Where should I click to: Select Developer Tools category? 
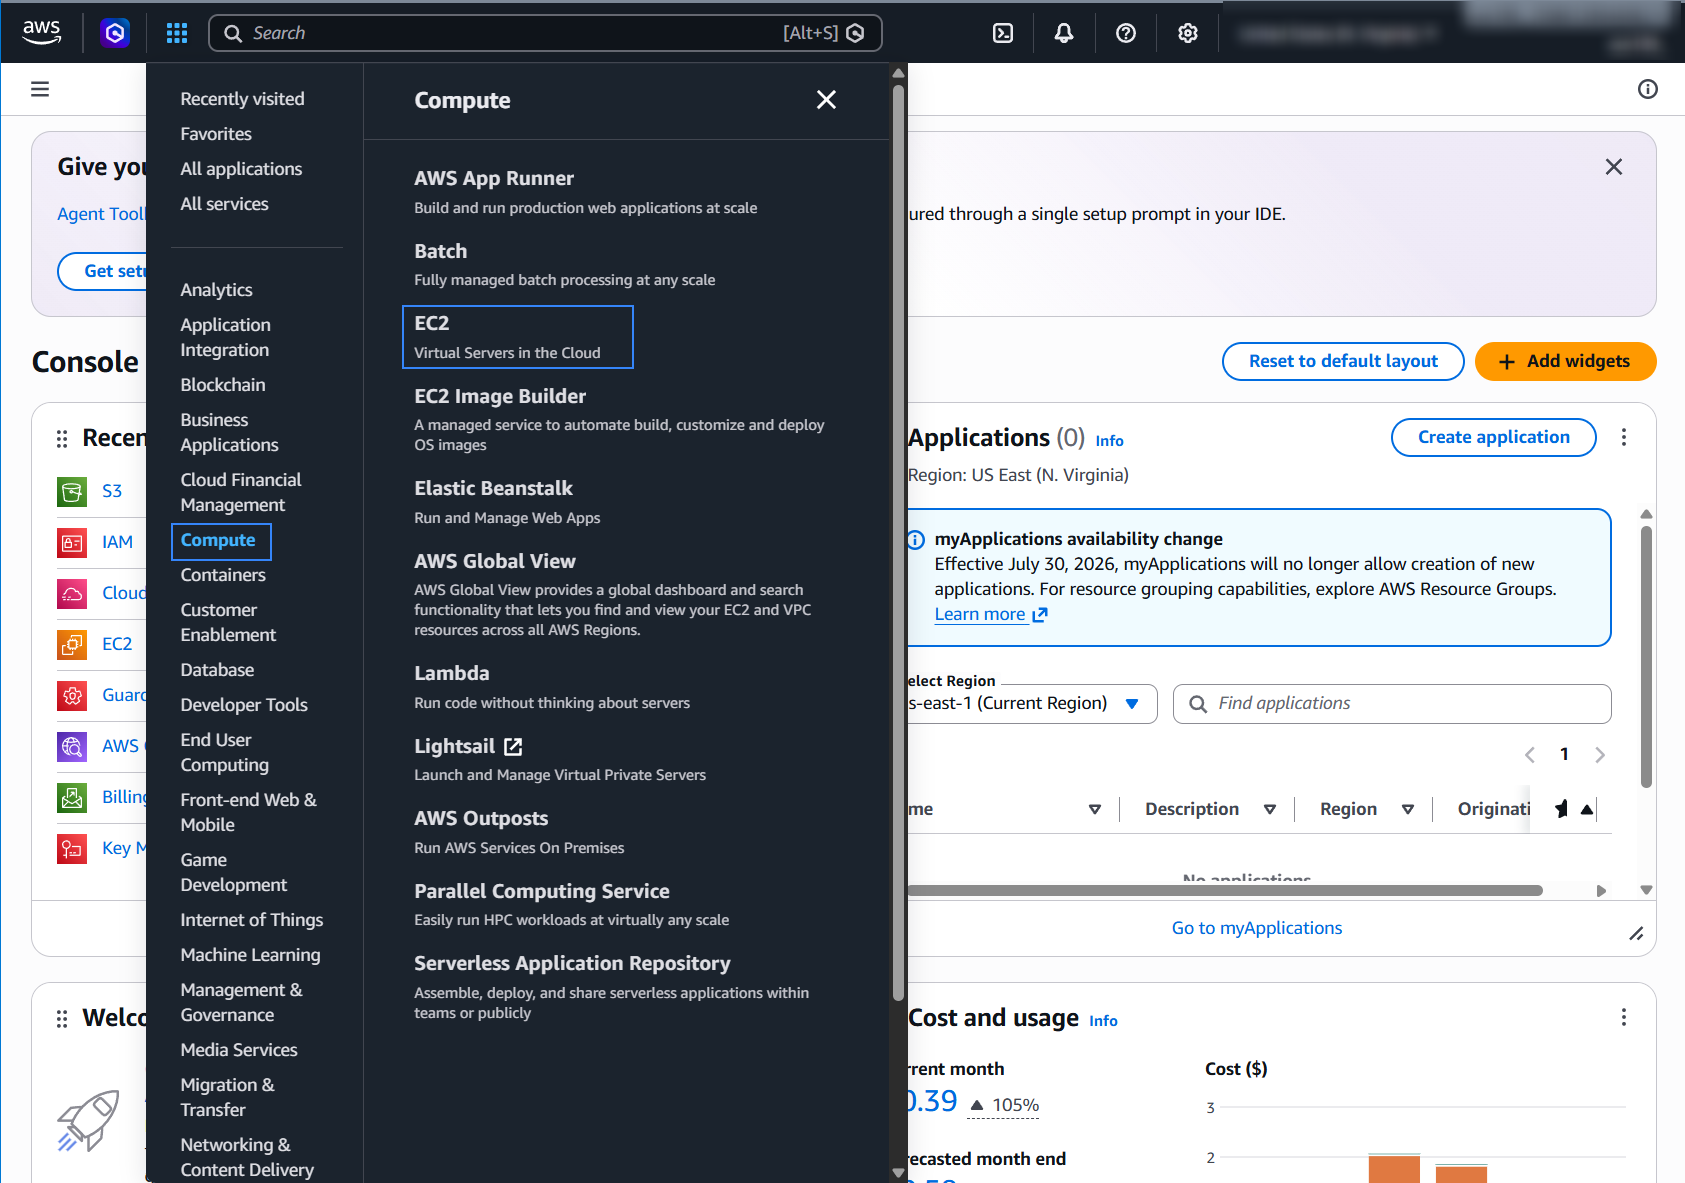[x=244, y=705]
